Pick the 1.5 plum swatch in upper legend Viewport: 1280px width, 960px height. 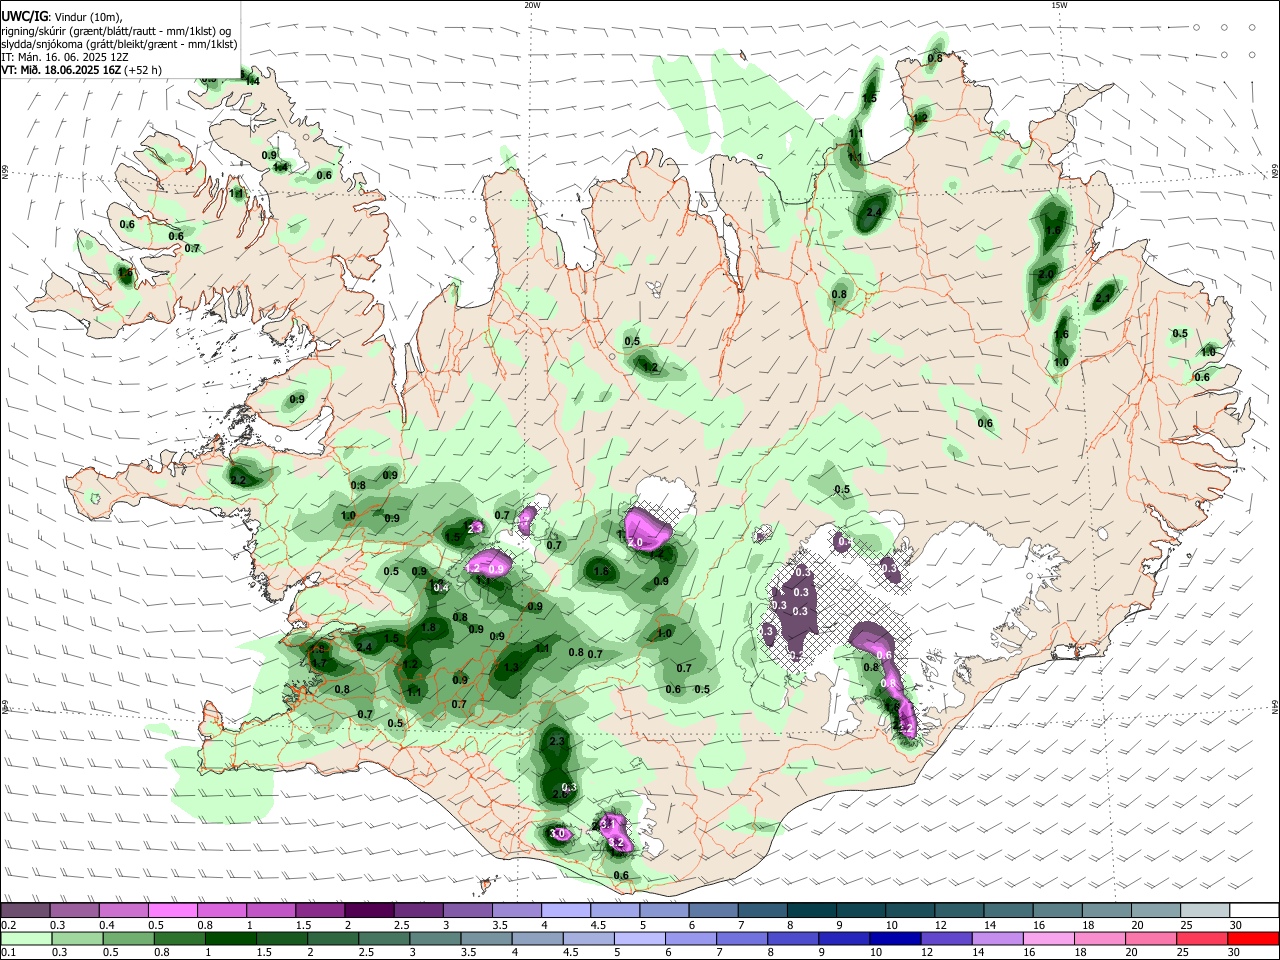tap(320, 910)
